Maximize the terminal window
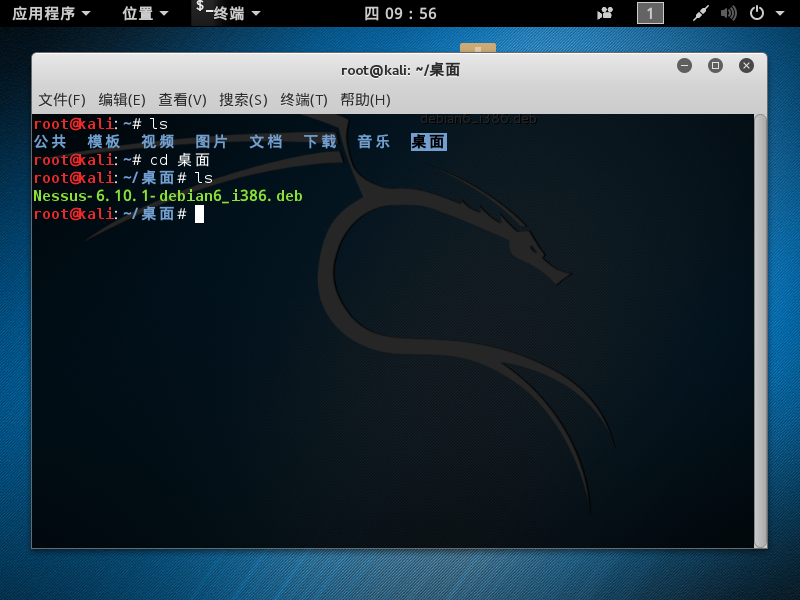Image resolution: width=800 pixels, height=600 pixels. [x=715, y=66]
